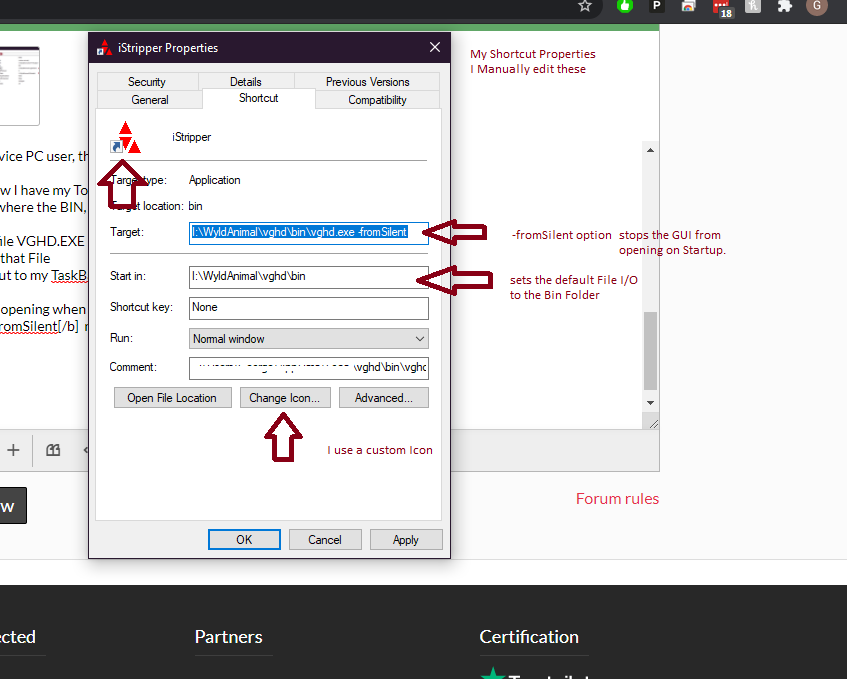
Task: Open the G profile avatar
Action: (x=817, y=6)
